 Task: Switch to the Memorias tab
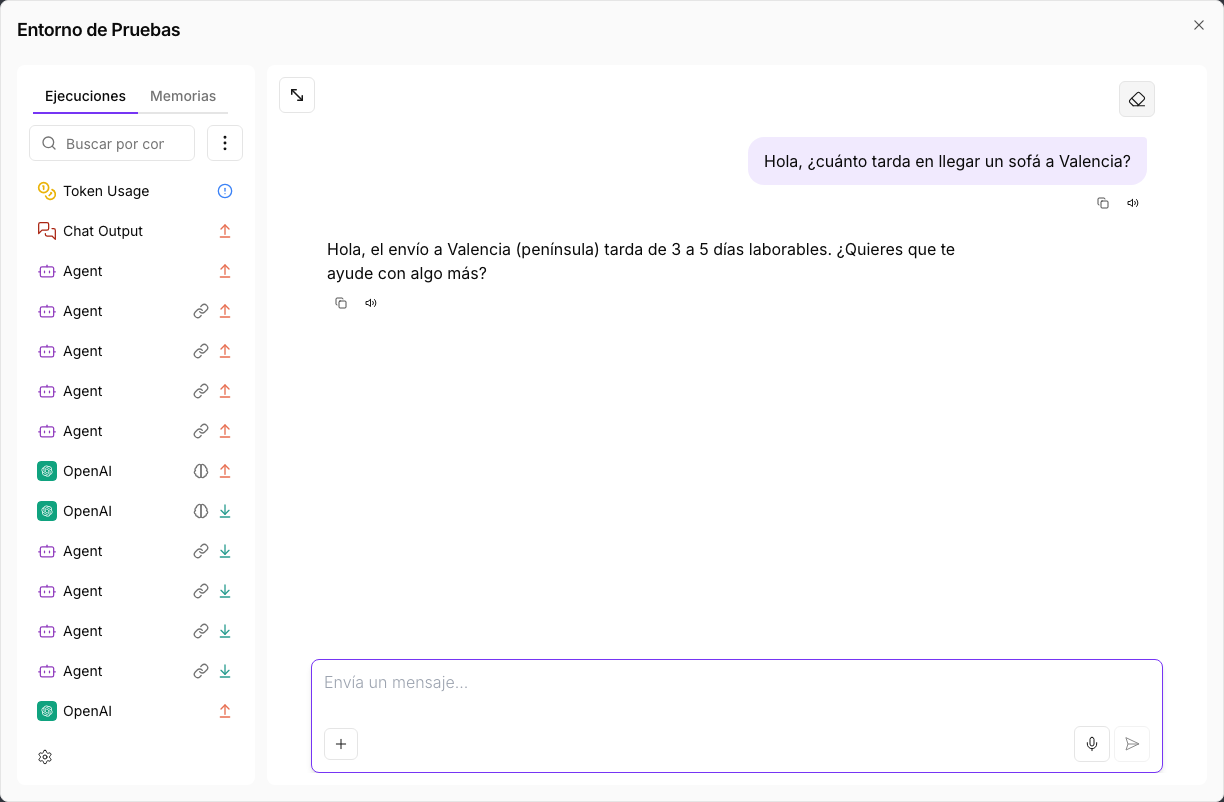183,96
